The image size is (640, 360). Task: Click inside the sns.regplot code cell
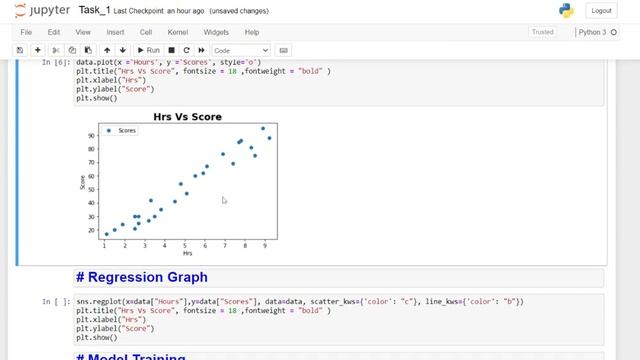click(x=339, y=320)
